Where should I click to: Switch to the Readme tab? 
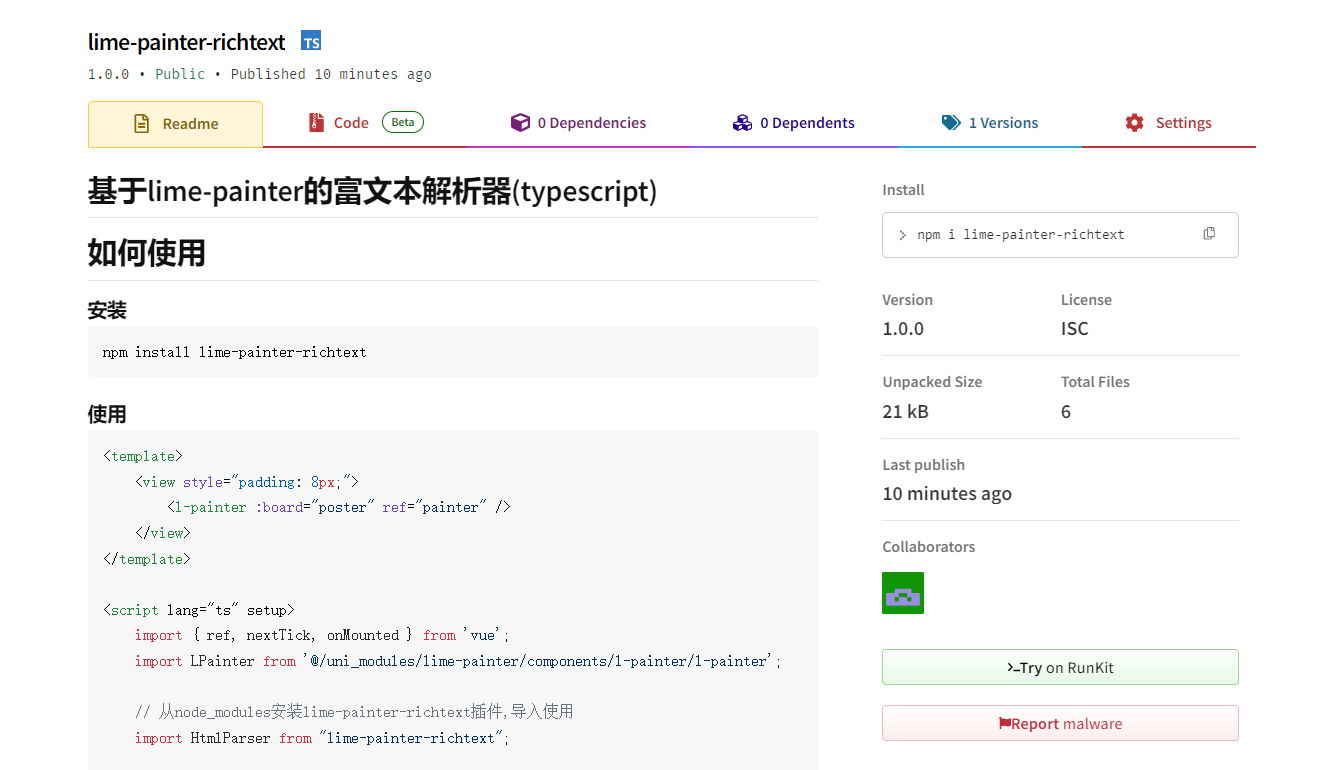(x=175, y=124)
